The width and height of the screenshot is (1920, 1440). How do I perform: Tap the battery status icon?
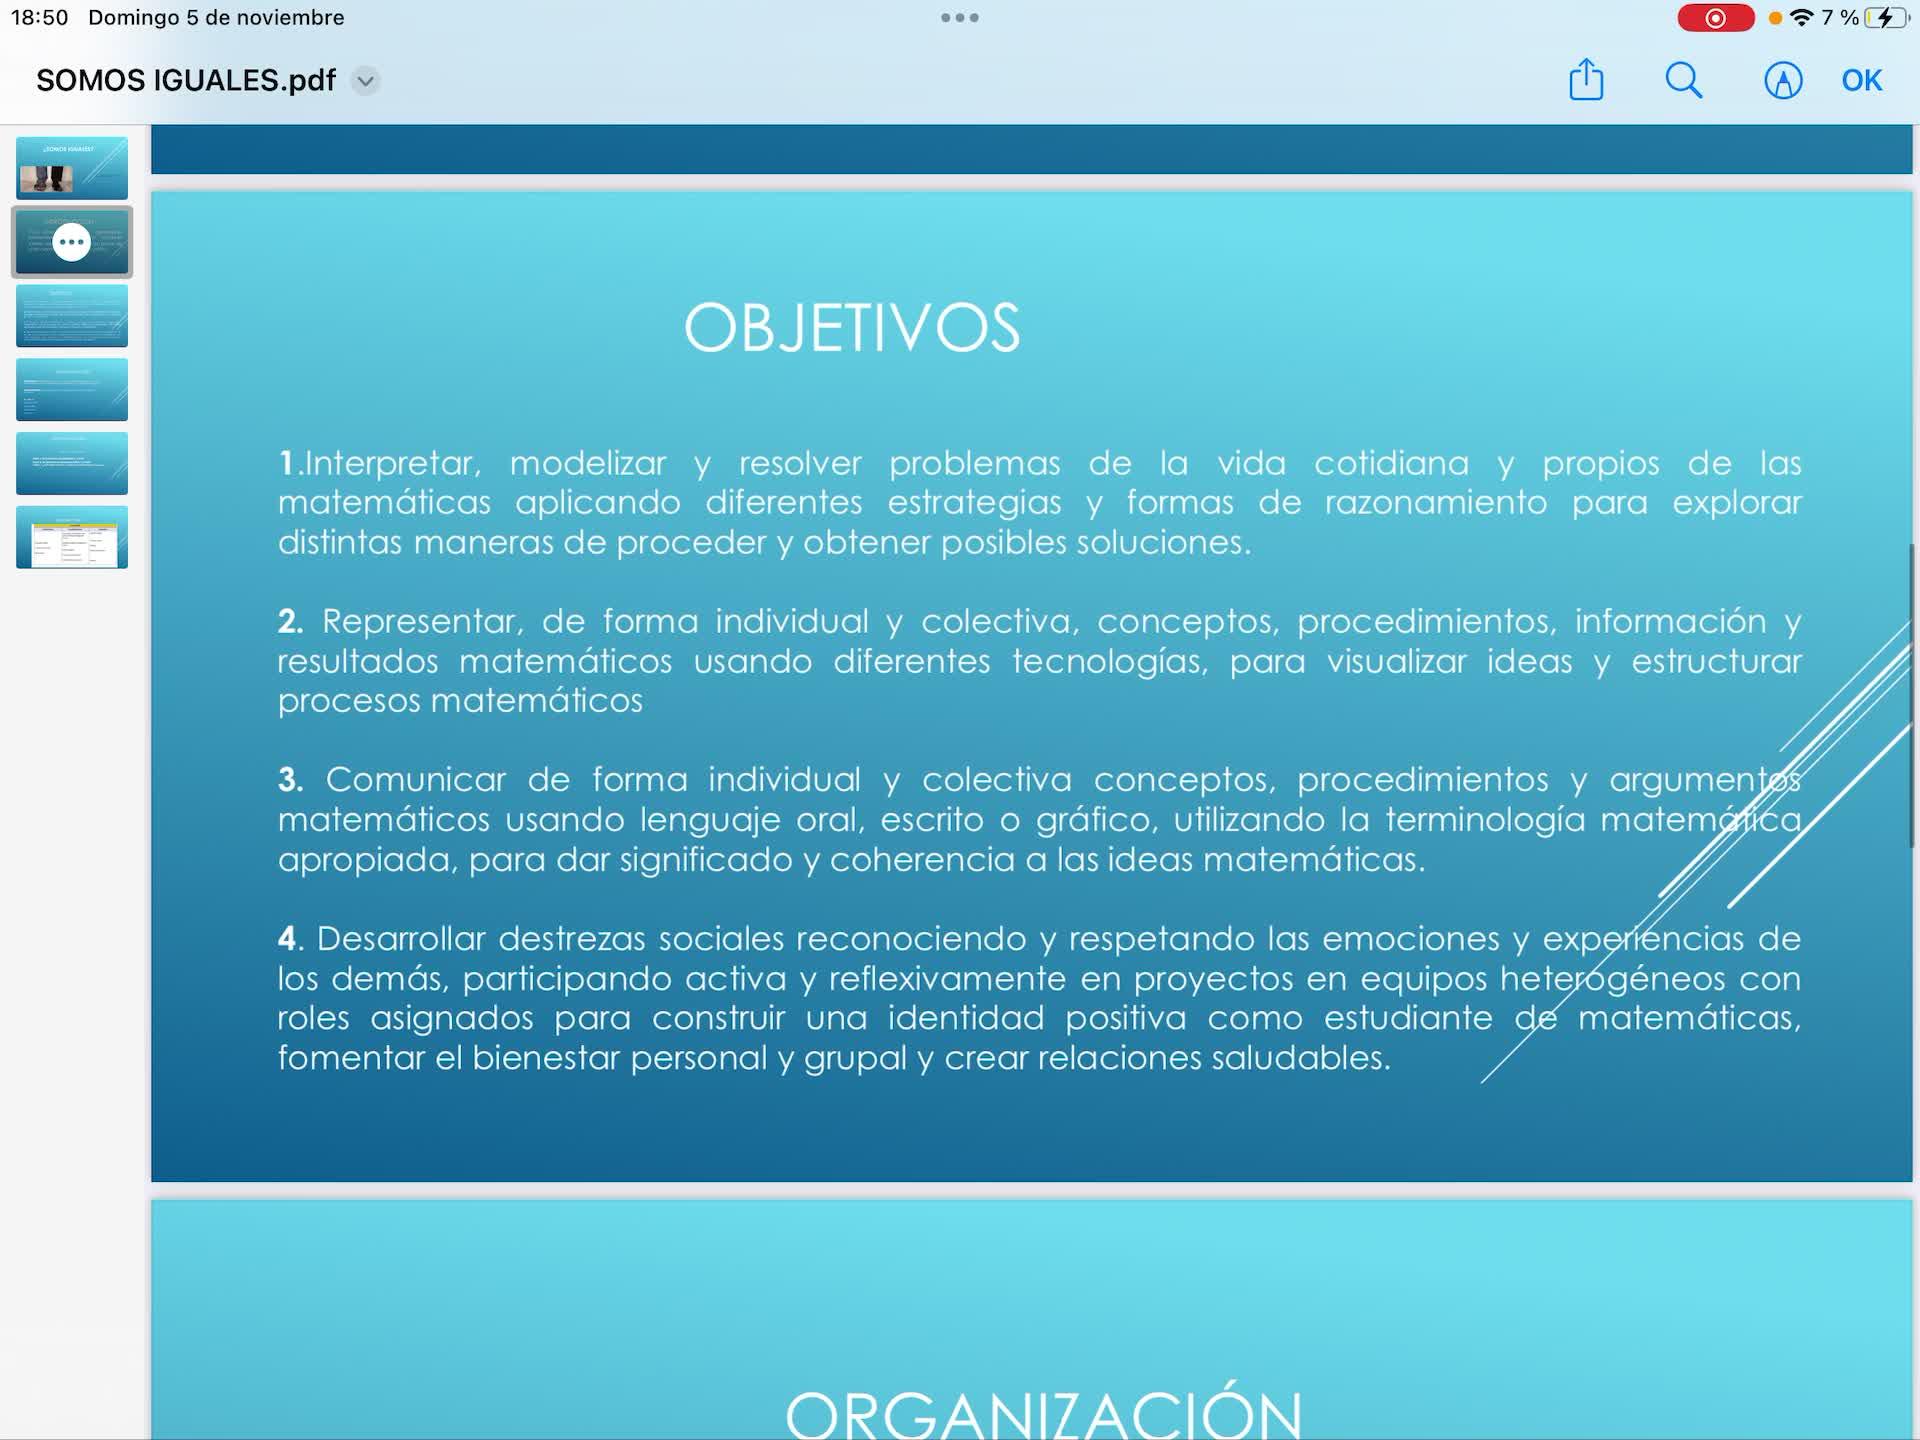(1885, 18)
